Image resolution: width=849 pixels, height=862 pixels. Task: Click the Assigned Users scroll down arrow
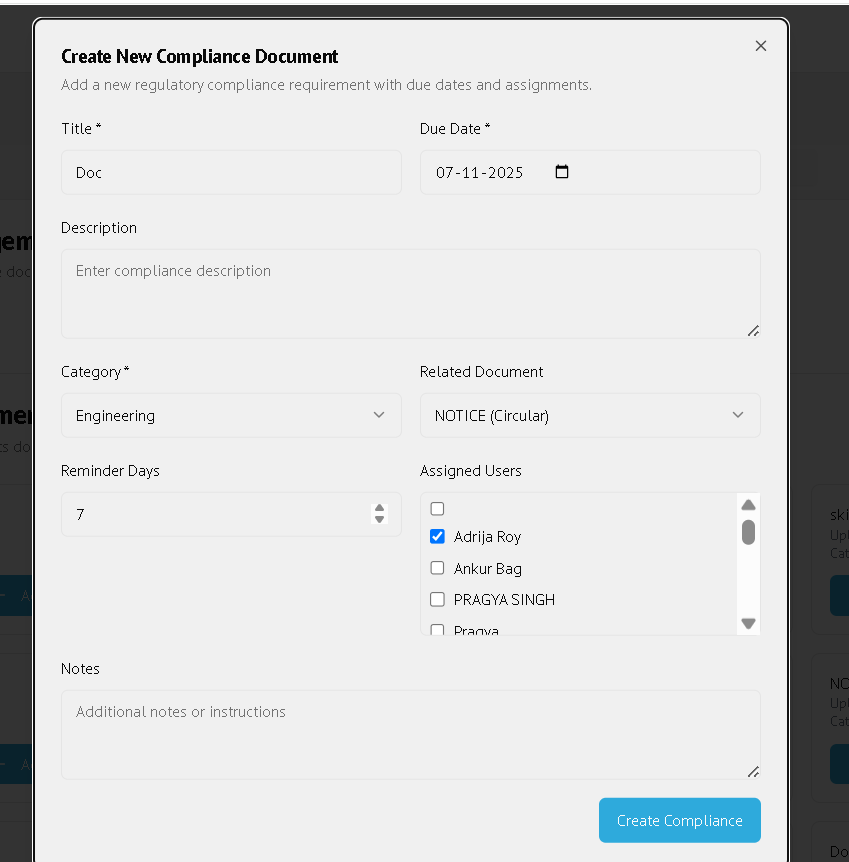point(748,623)
